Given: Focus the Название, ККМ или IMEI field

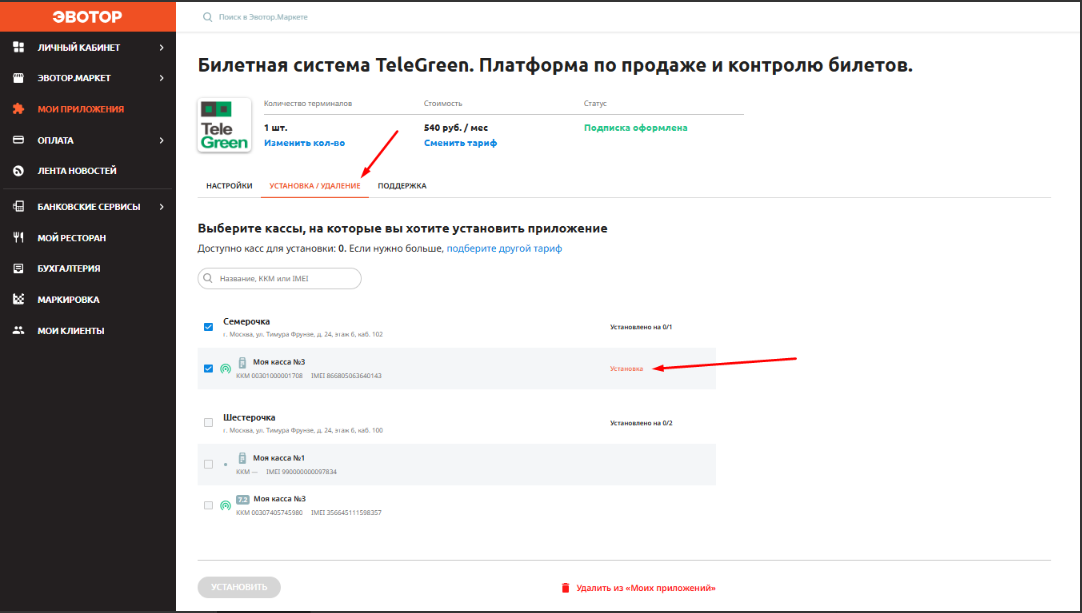Looking at the screenshot, I should pyautogui.click(x=279, y=278).
